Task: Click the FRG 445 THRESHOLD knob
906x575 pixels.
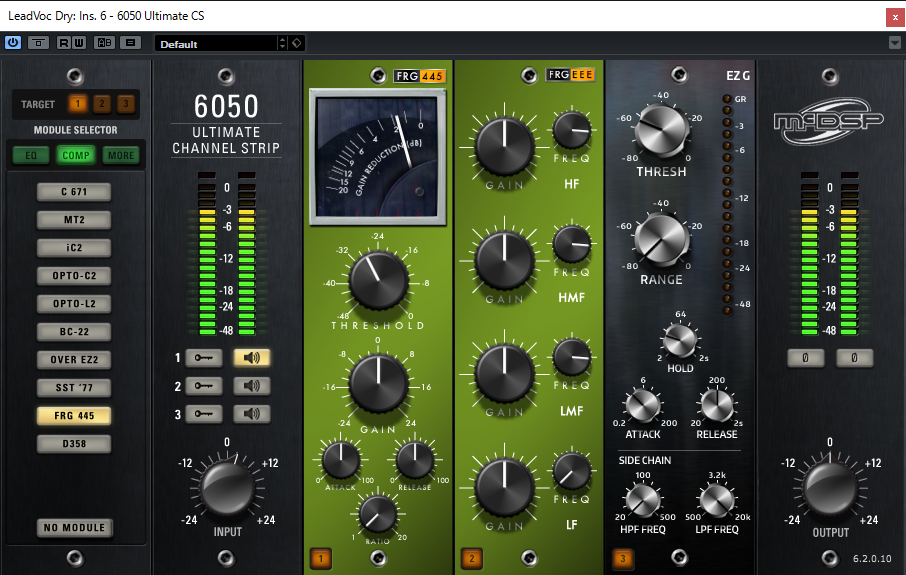Action: coord(378,281)
